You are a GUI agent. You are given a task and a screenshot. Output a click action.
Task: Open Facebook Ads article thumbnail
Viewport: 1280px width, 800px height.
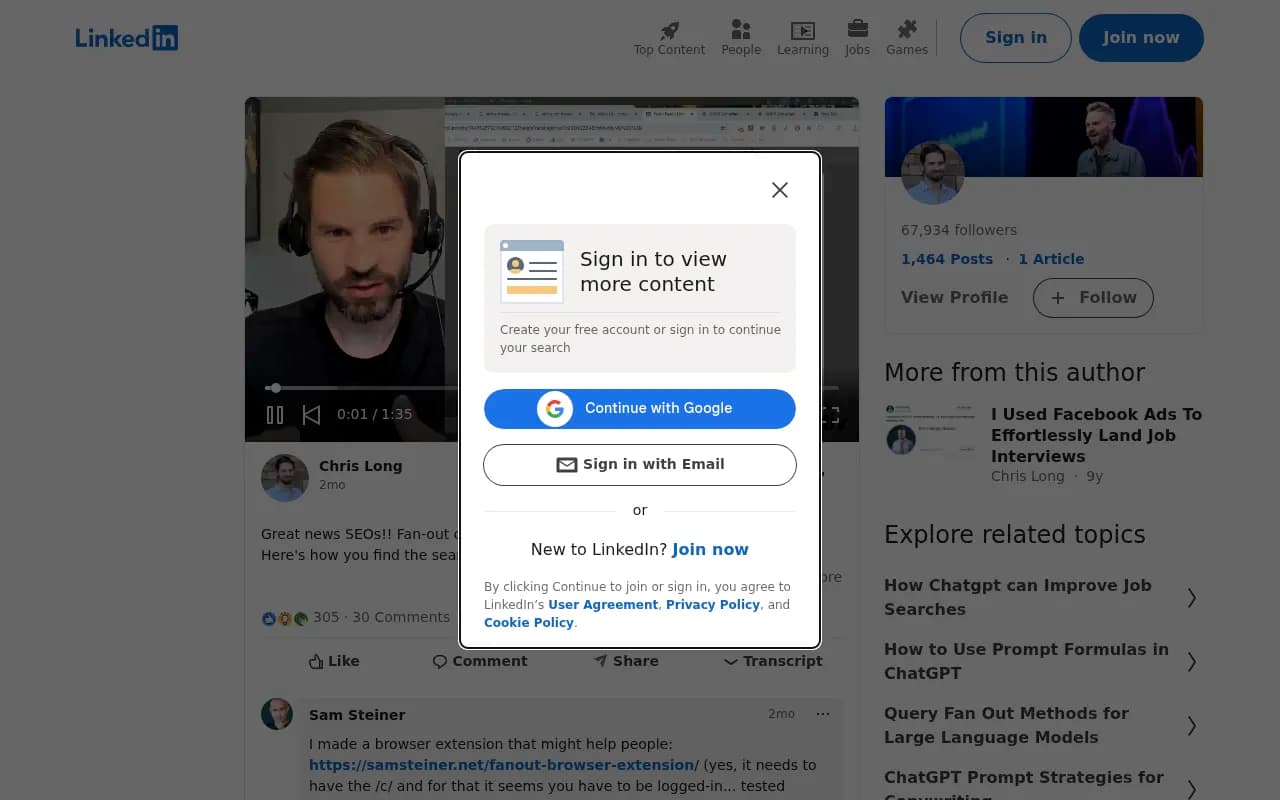tap(932, 430)
